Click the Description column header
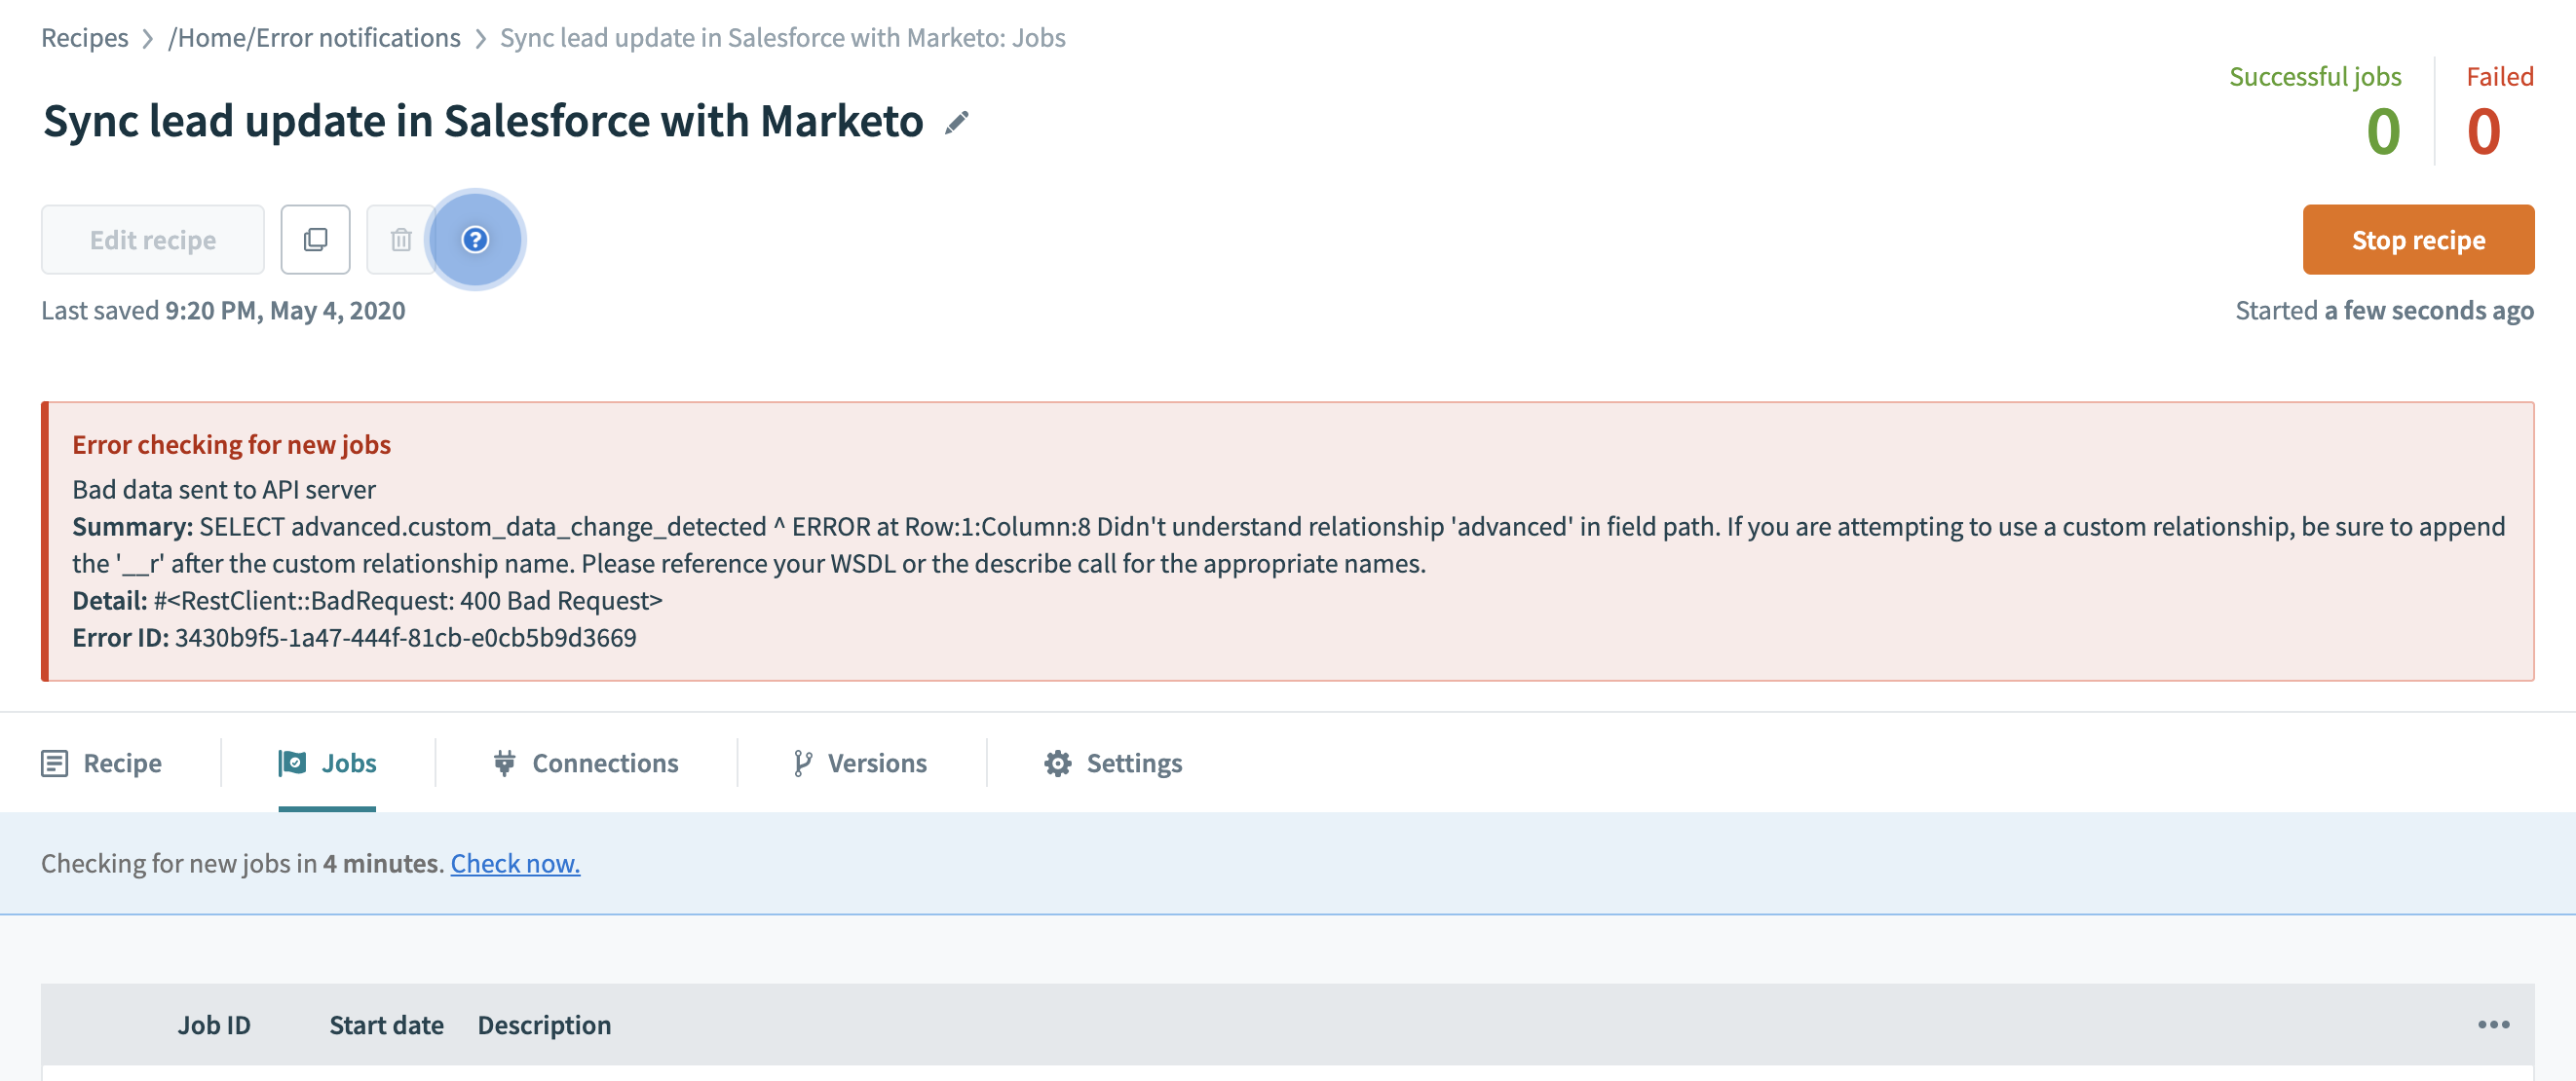 544,1025
